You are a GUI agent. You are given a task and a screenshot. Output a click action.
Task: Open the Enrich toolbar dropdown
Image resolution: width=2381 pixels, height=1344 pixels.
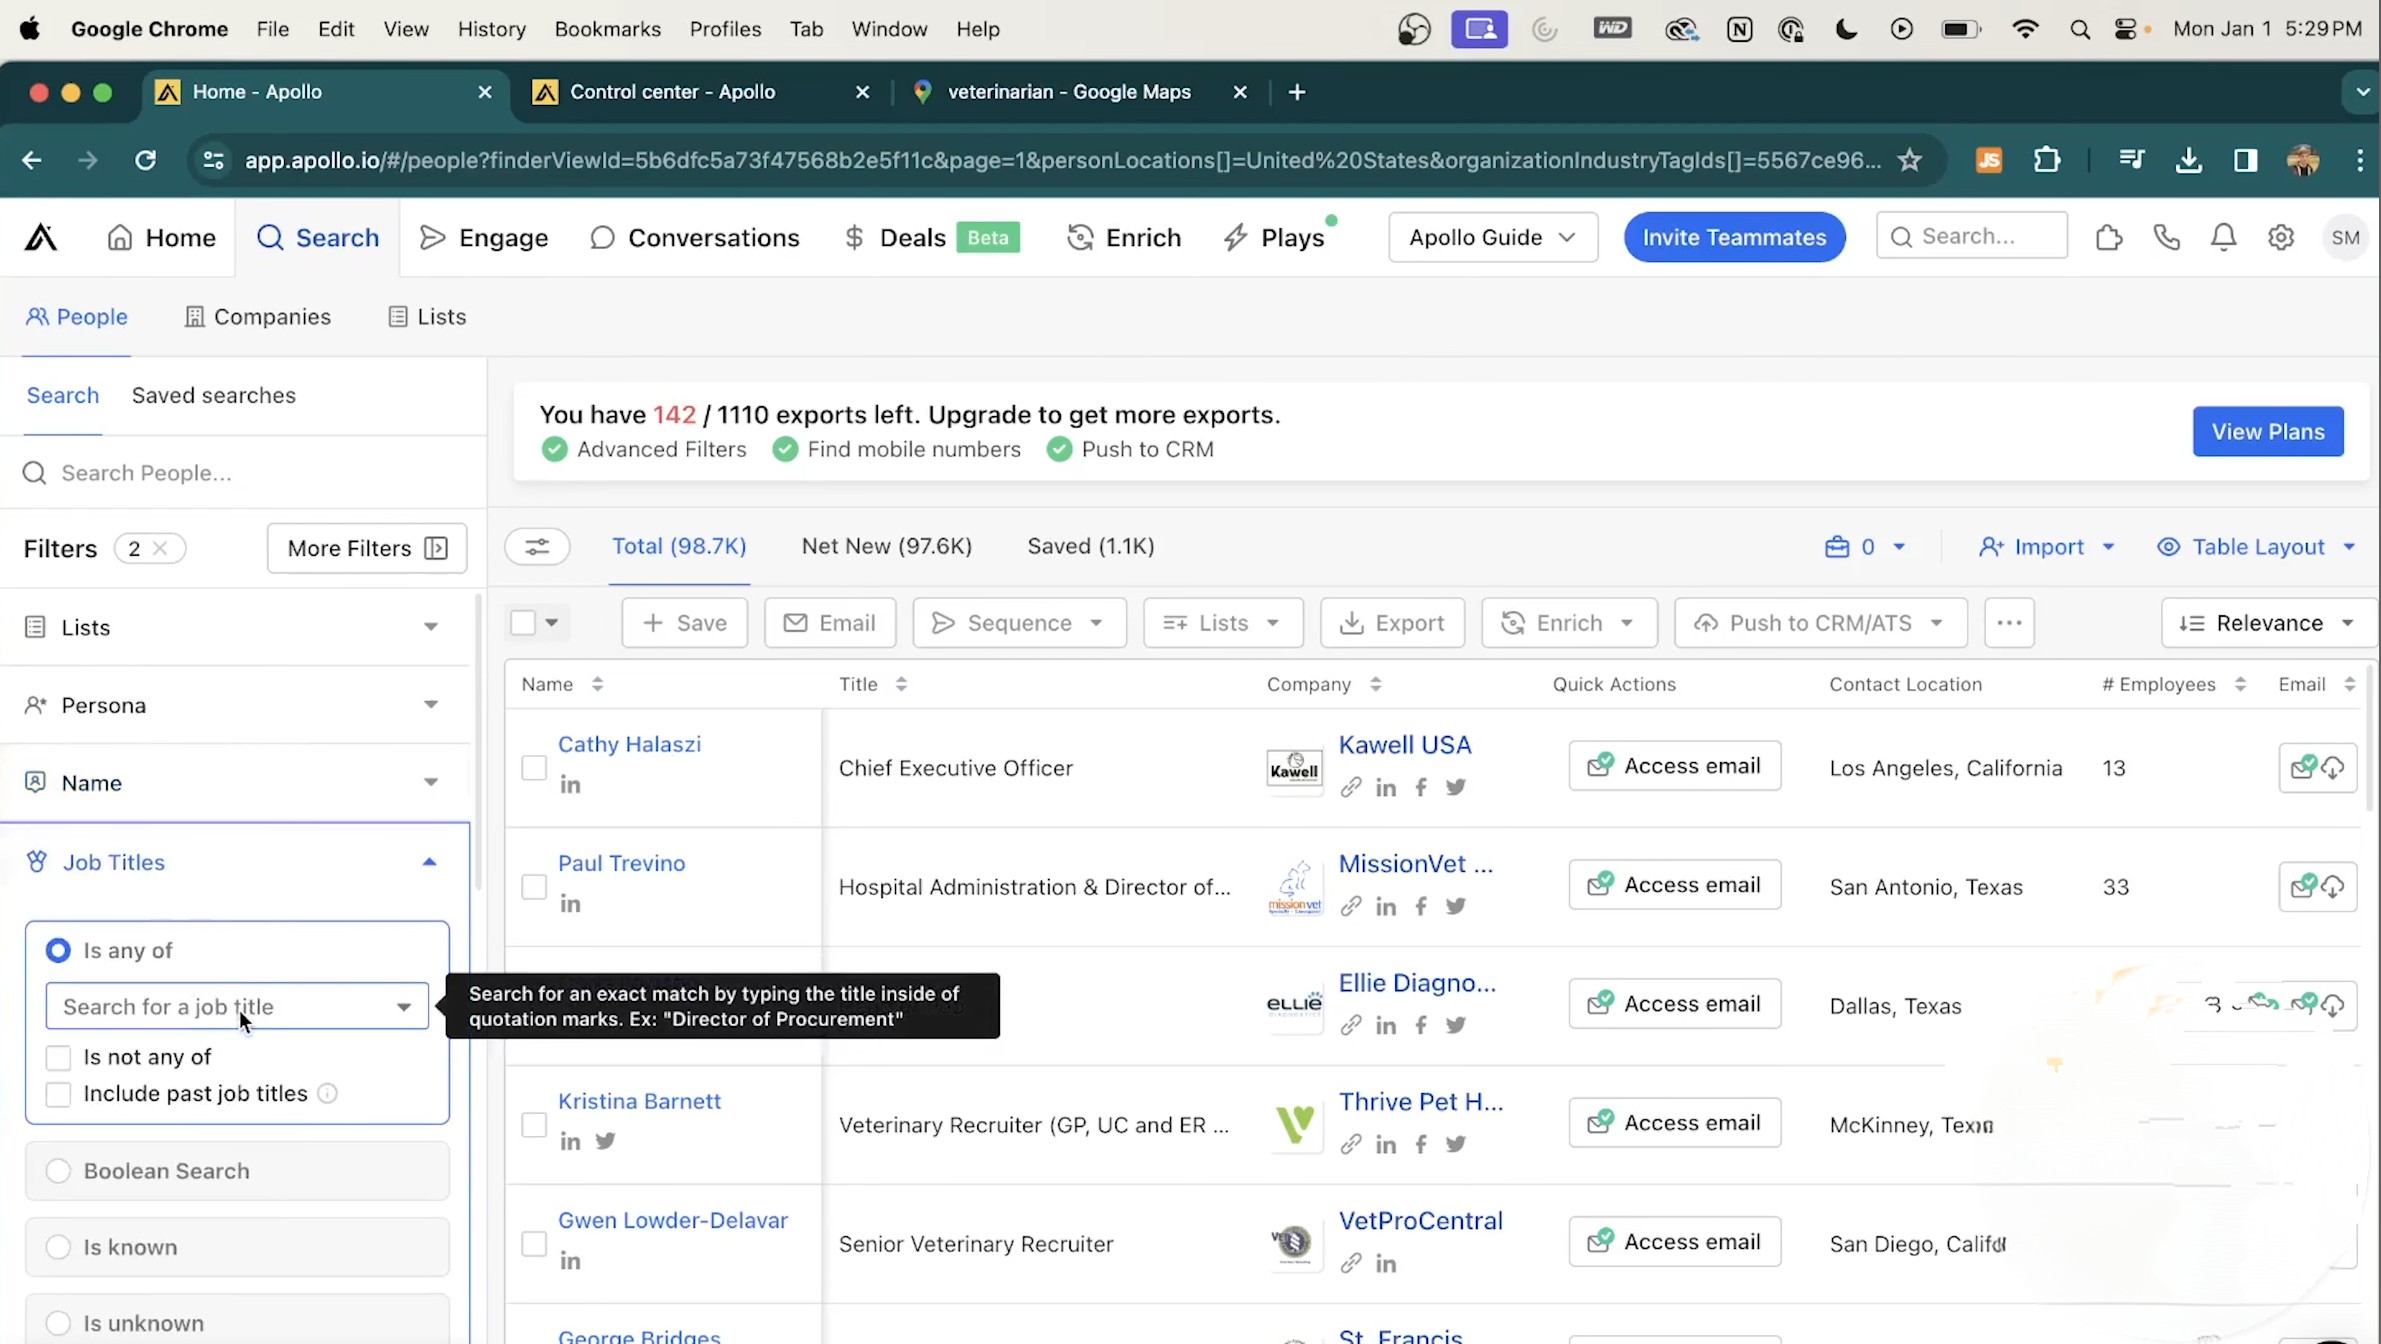click(1568, 623)
